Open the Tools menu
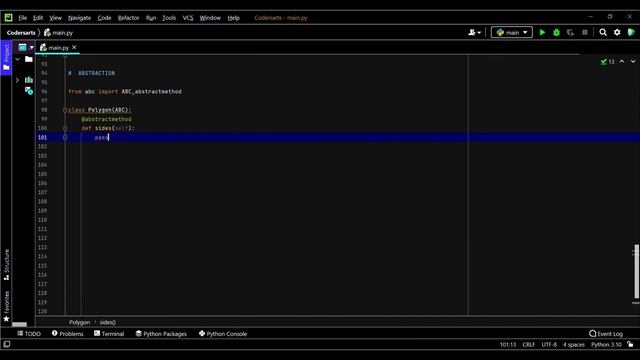The image size is (640, 360). [169, 18]
